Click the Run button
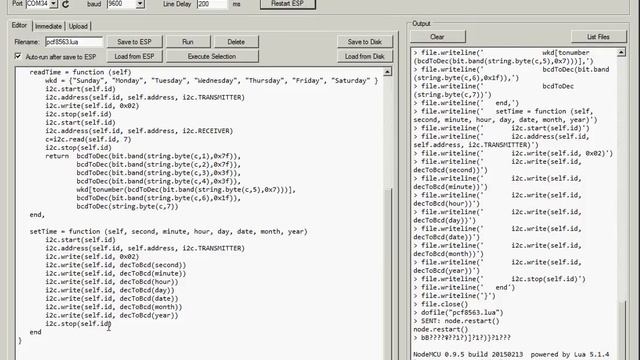 [188, 42]
